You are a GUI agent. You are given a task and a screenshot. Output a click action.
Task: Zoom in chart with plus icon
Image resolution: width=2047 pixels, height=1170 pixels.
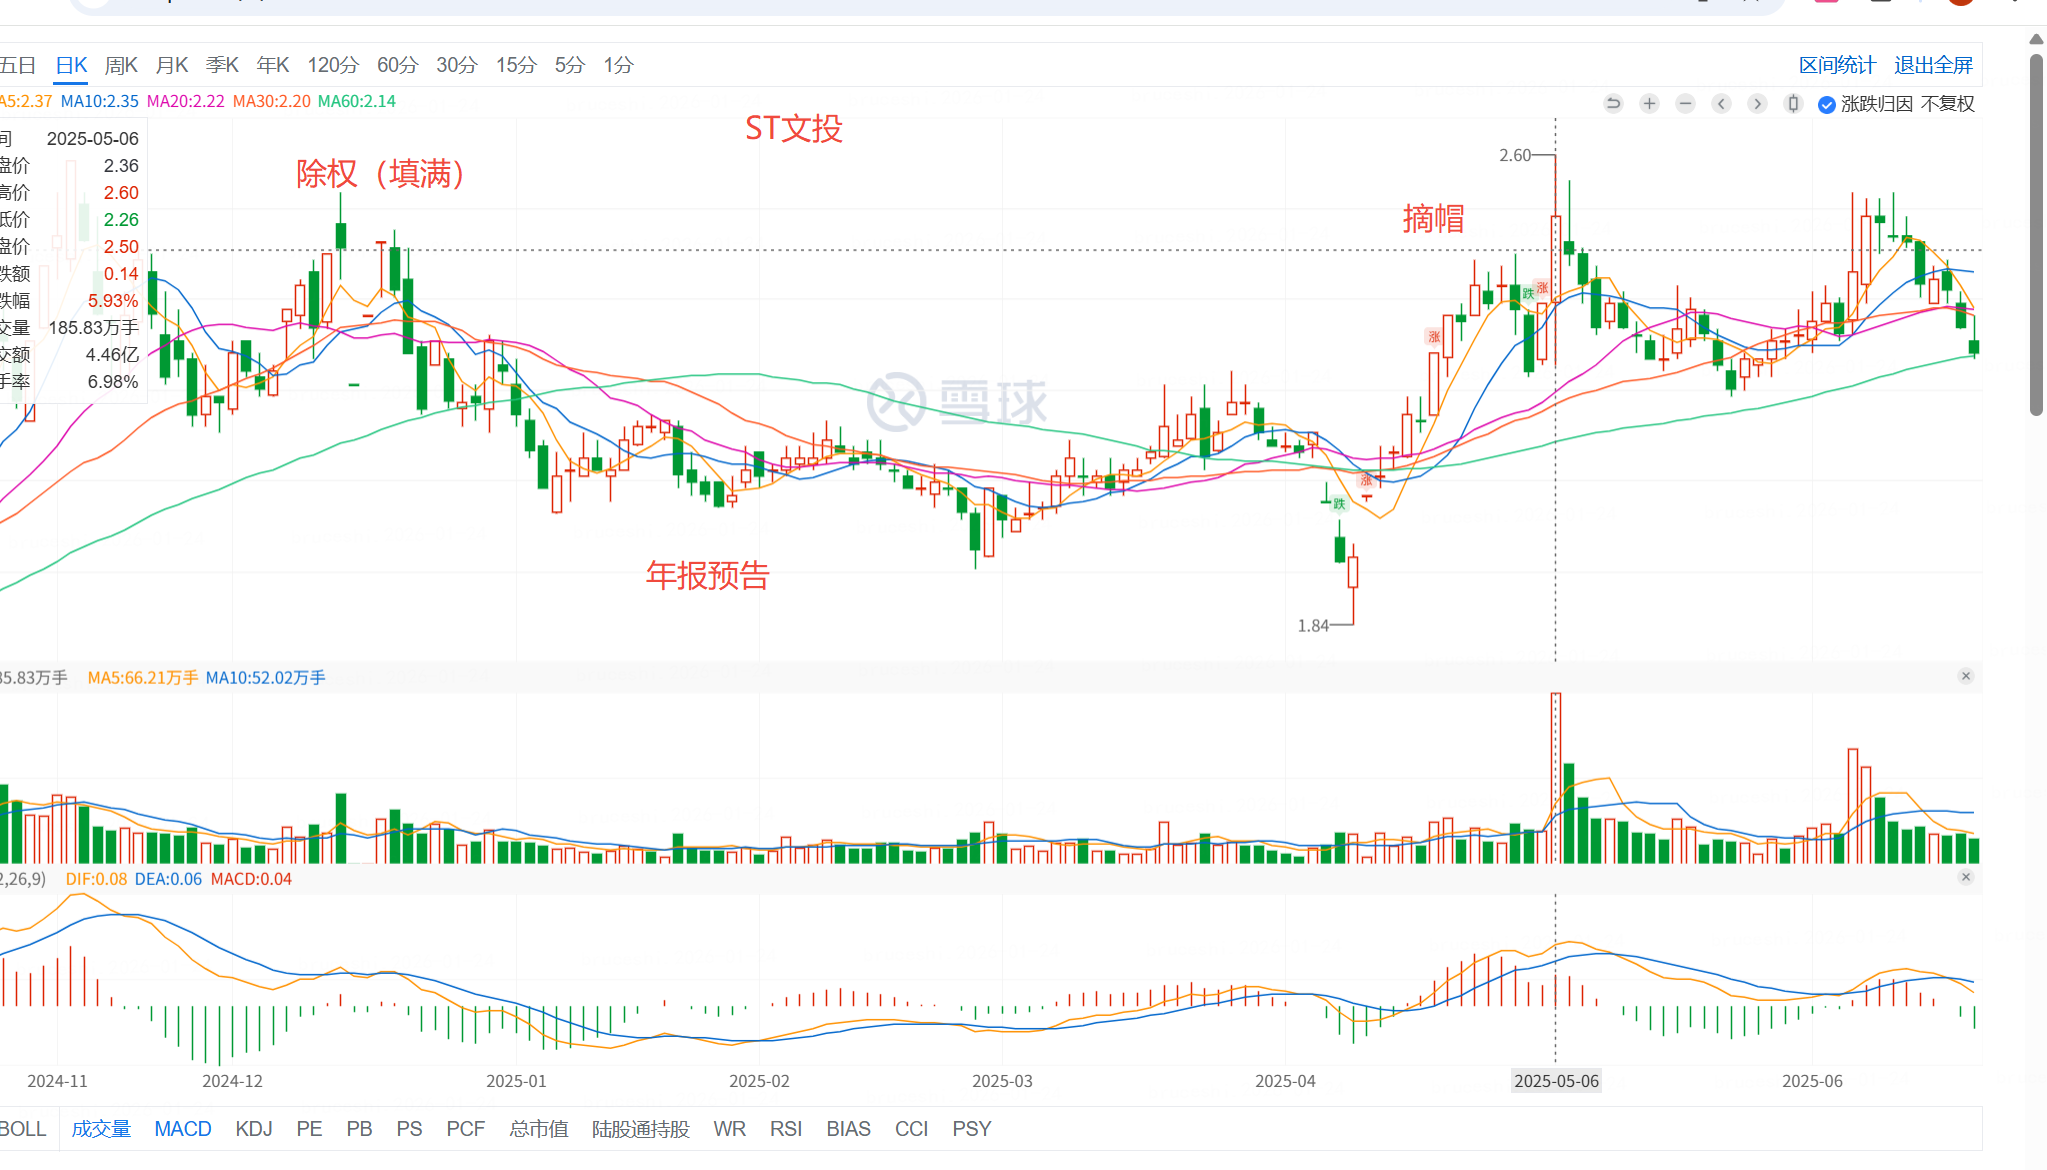[1649, 104]
